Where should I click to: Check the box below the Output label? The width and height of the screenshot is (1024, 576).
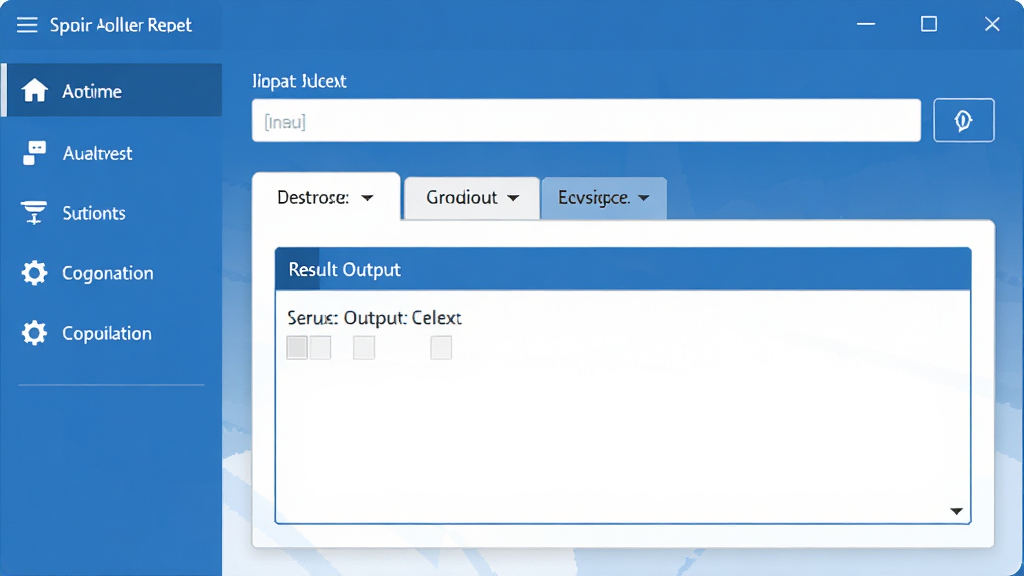[x=364, y=347]
